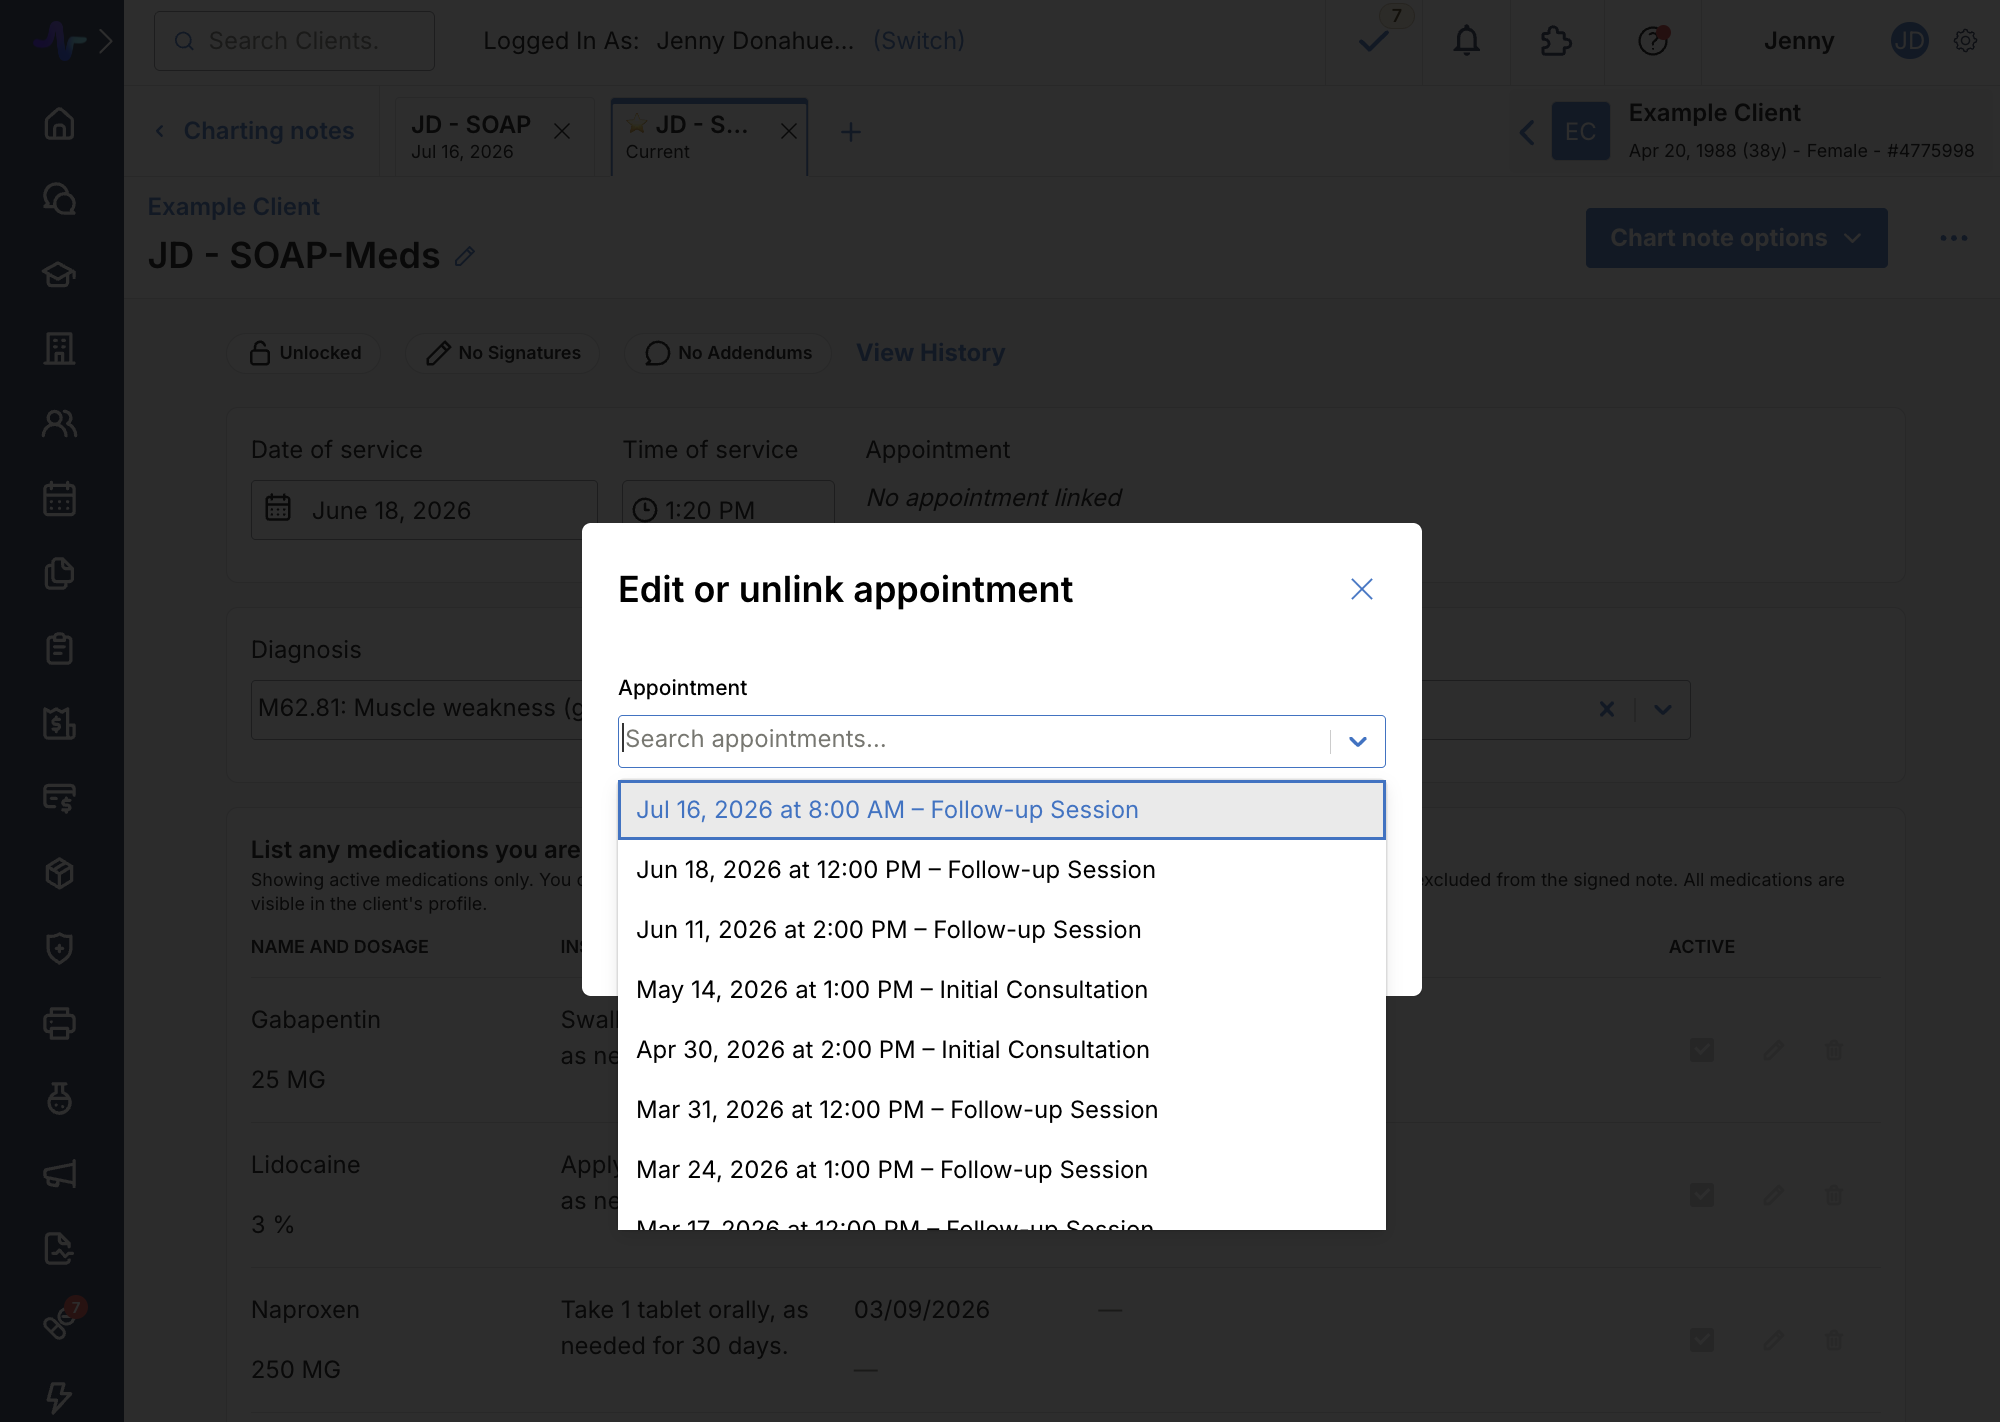The width and height of the screenshot is (2000, 1422).
Task: Open the clipboard forms sidebar icon
Action: [x=60, y=649]
